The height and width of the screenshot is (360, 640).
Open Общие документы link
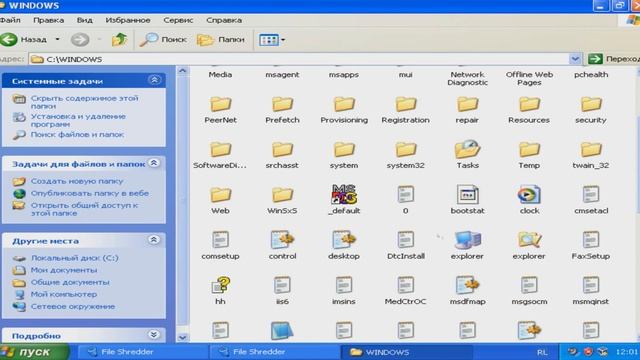pyautogui.click(x=70, y=282)
